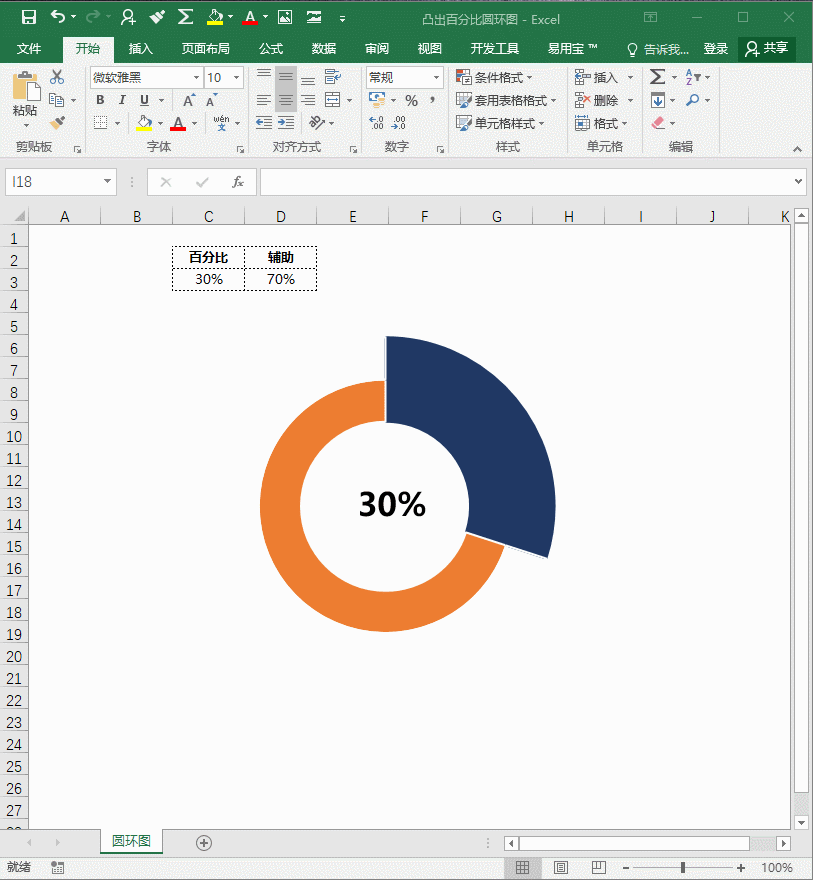Insert picture from quick access toolbar
Screen dimensions: 813x880
[x=285, y=17]
